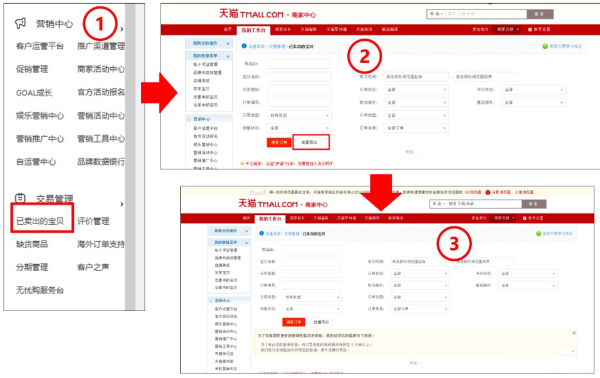Open the 商品 search-type dropdown in page marked 2
Viewport: 600px width, 378px height.
436,14
